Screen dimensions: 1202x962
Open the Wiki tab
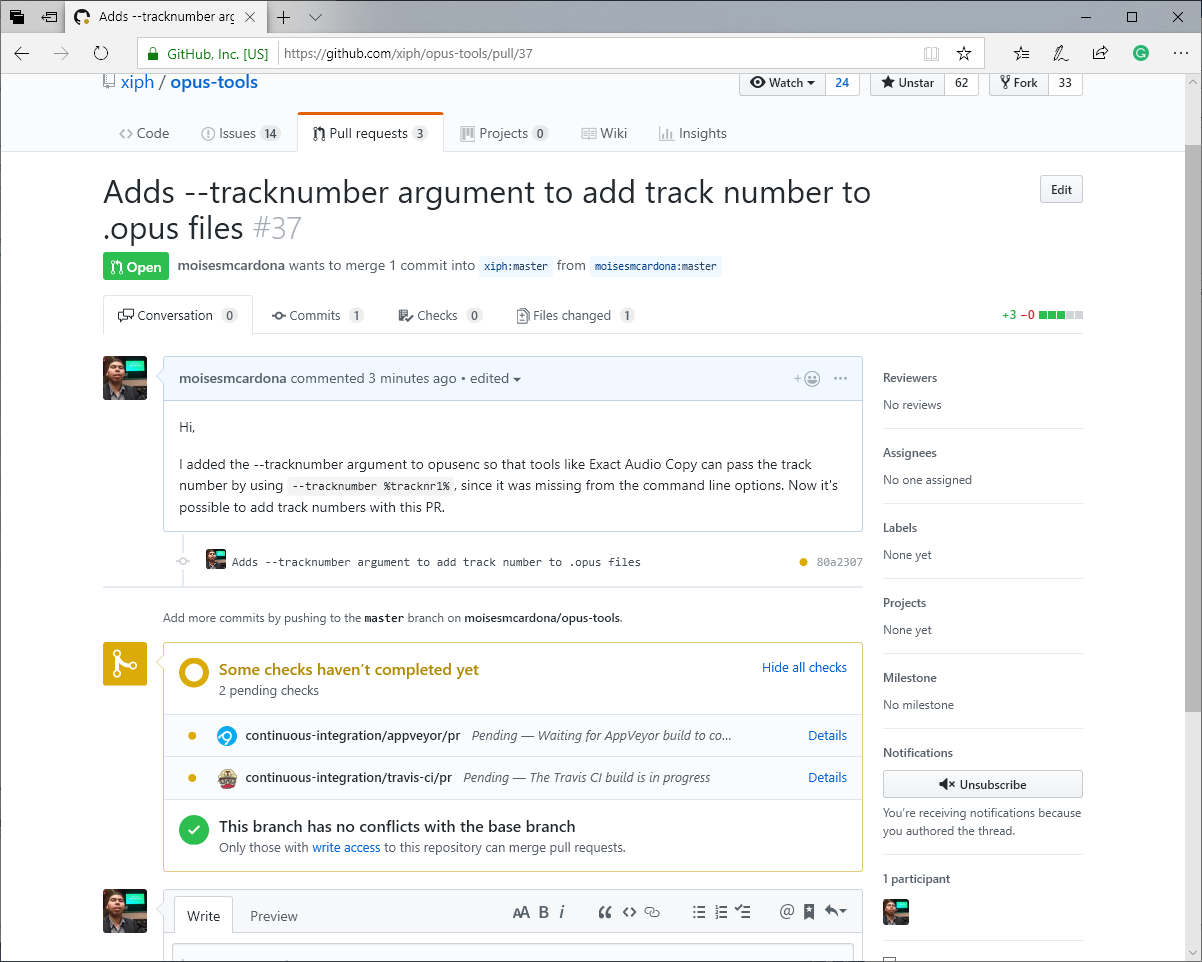click(x=604, y=133)
